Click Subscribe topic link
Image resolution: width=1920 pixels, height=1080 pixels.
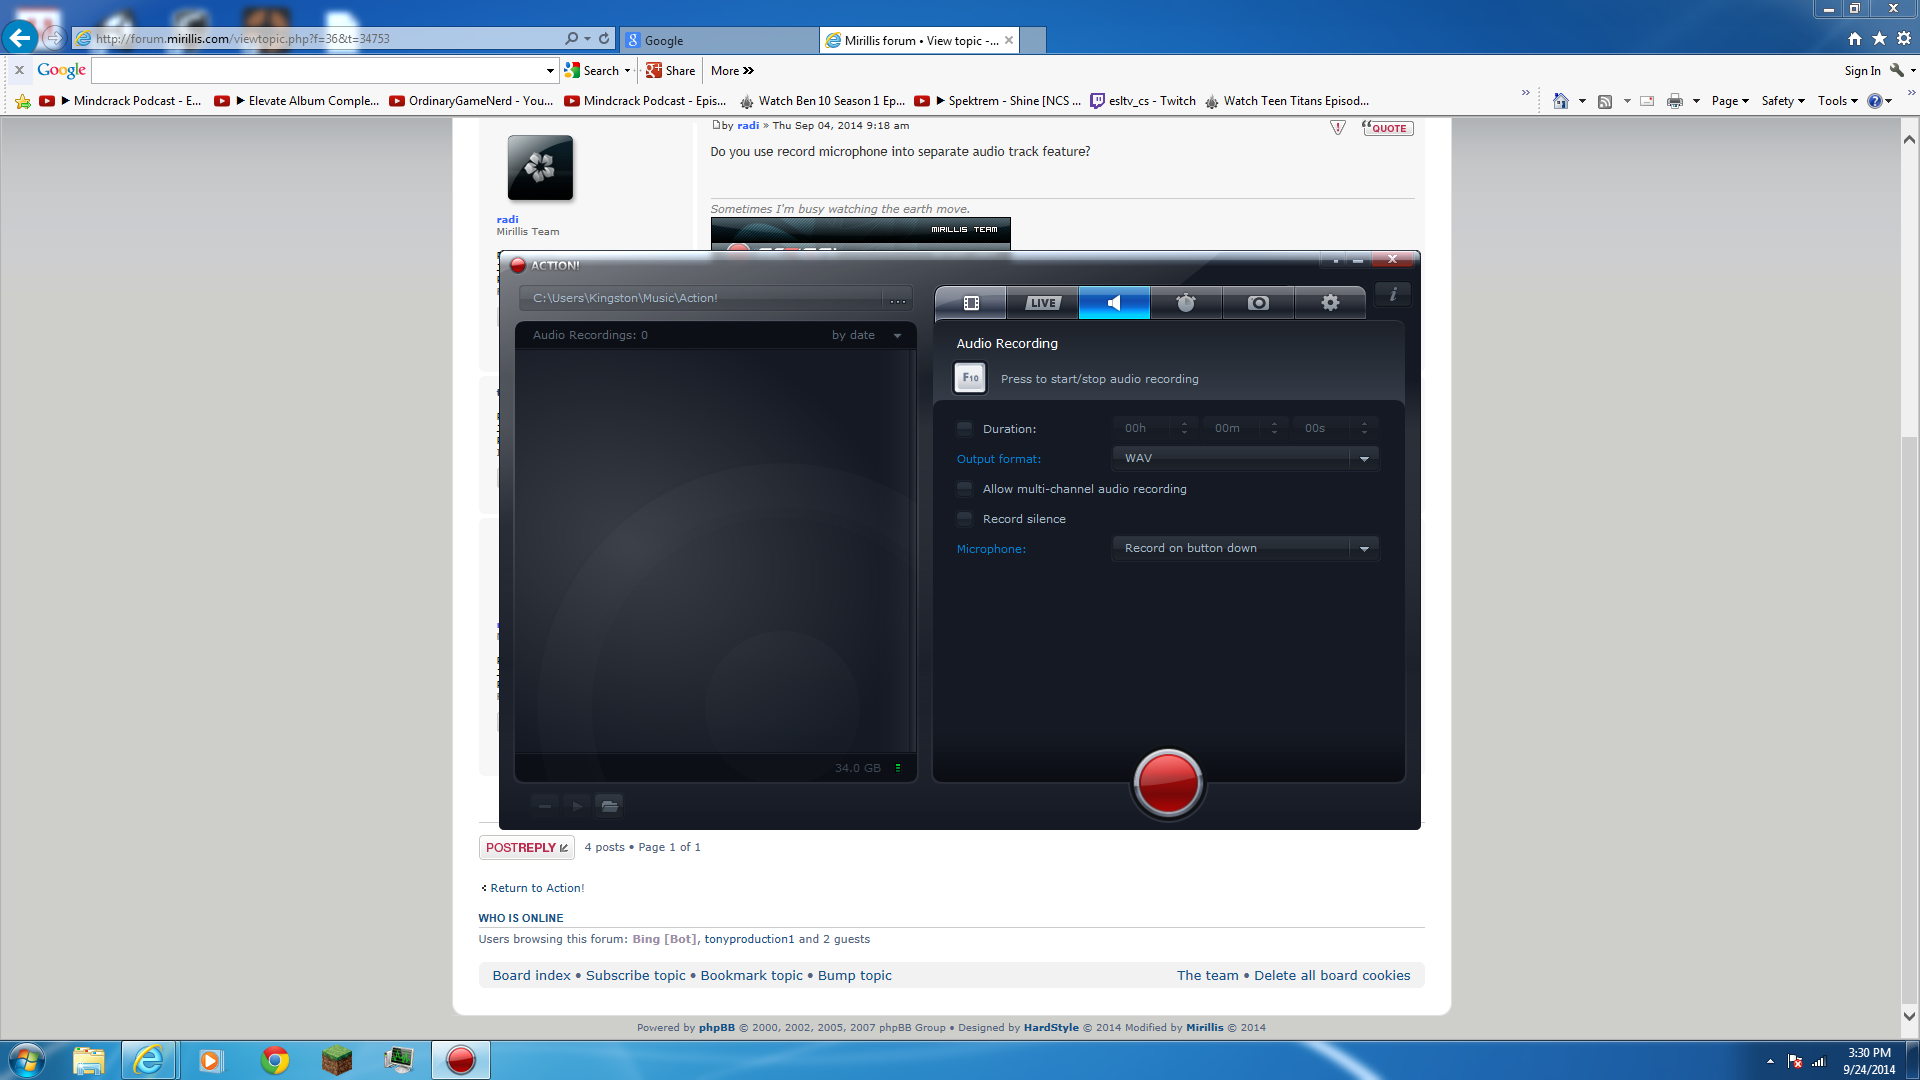pyautogui.click(x=636, y=975)
